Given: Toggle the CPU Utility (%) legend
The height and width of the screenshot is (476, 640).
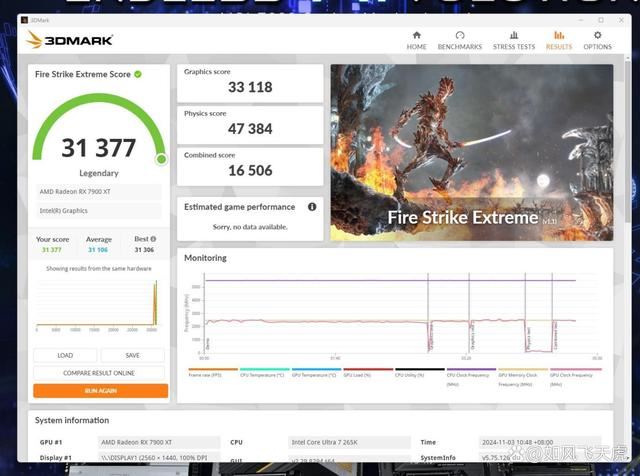Looking at the screenshot, I should click(x=420, y=372).
